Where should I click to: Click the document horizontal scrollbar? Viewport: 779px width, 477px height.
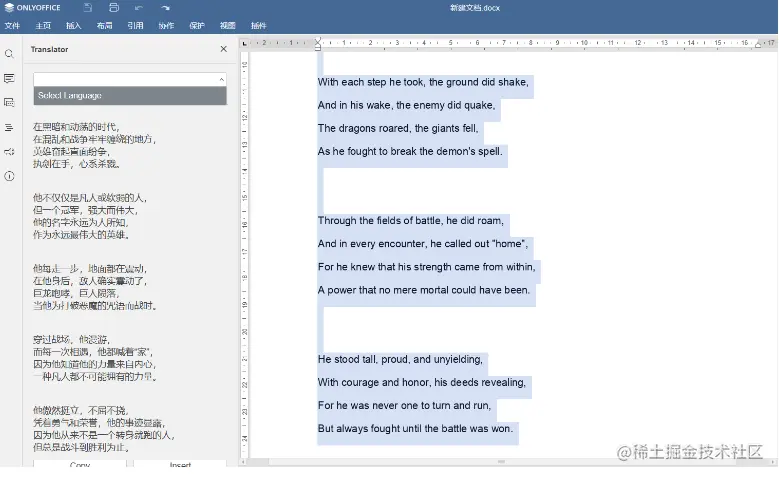pos(502,462)
